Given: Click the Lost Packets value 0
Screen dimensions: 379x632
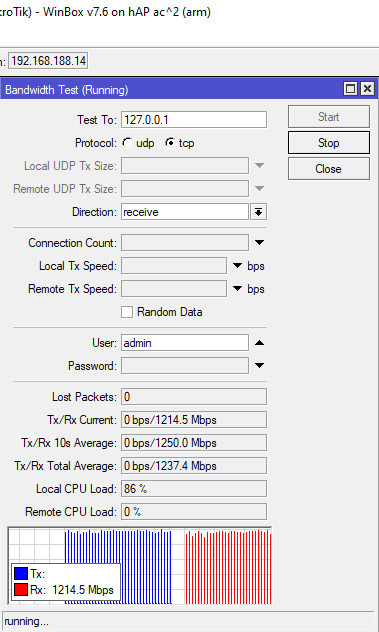Looking at the screenshot, I should (x=194, y=397).
